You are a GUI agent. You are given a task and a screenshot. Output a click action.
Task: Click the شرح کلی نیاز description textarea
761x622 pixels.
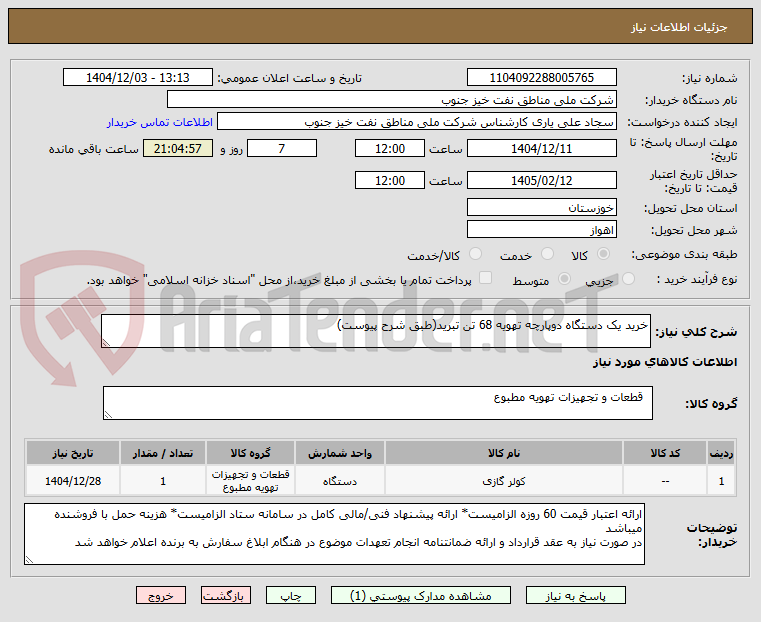(x=376, y=331)
